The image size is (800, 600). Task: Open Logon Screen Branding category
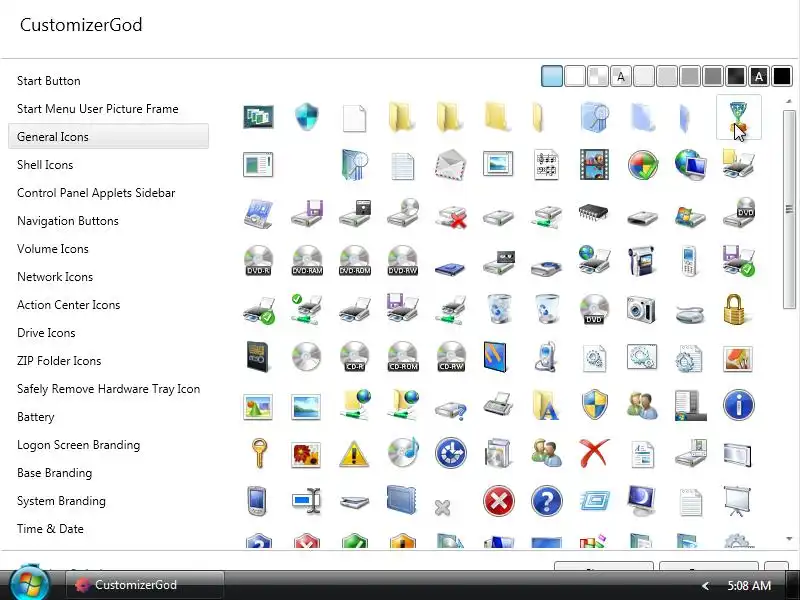78,445
